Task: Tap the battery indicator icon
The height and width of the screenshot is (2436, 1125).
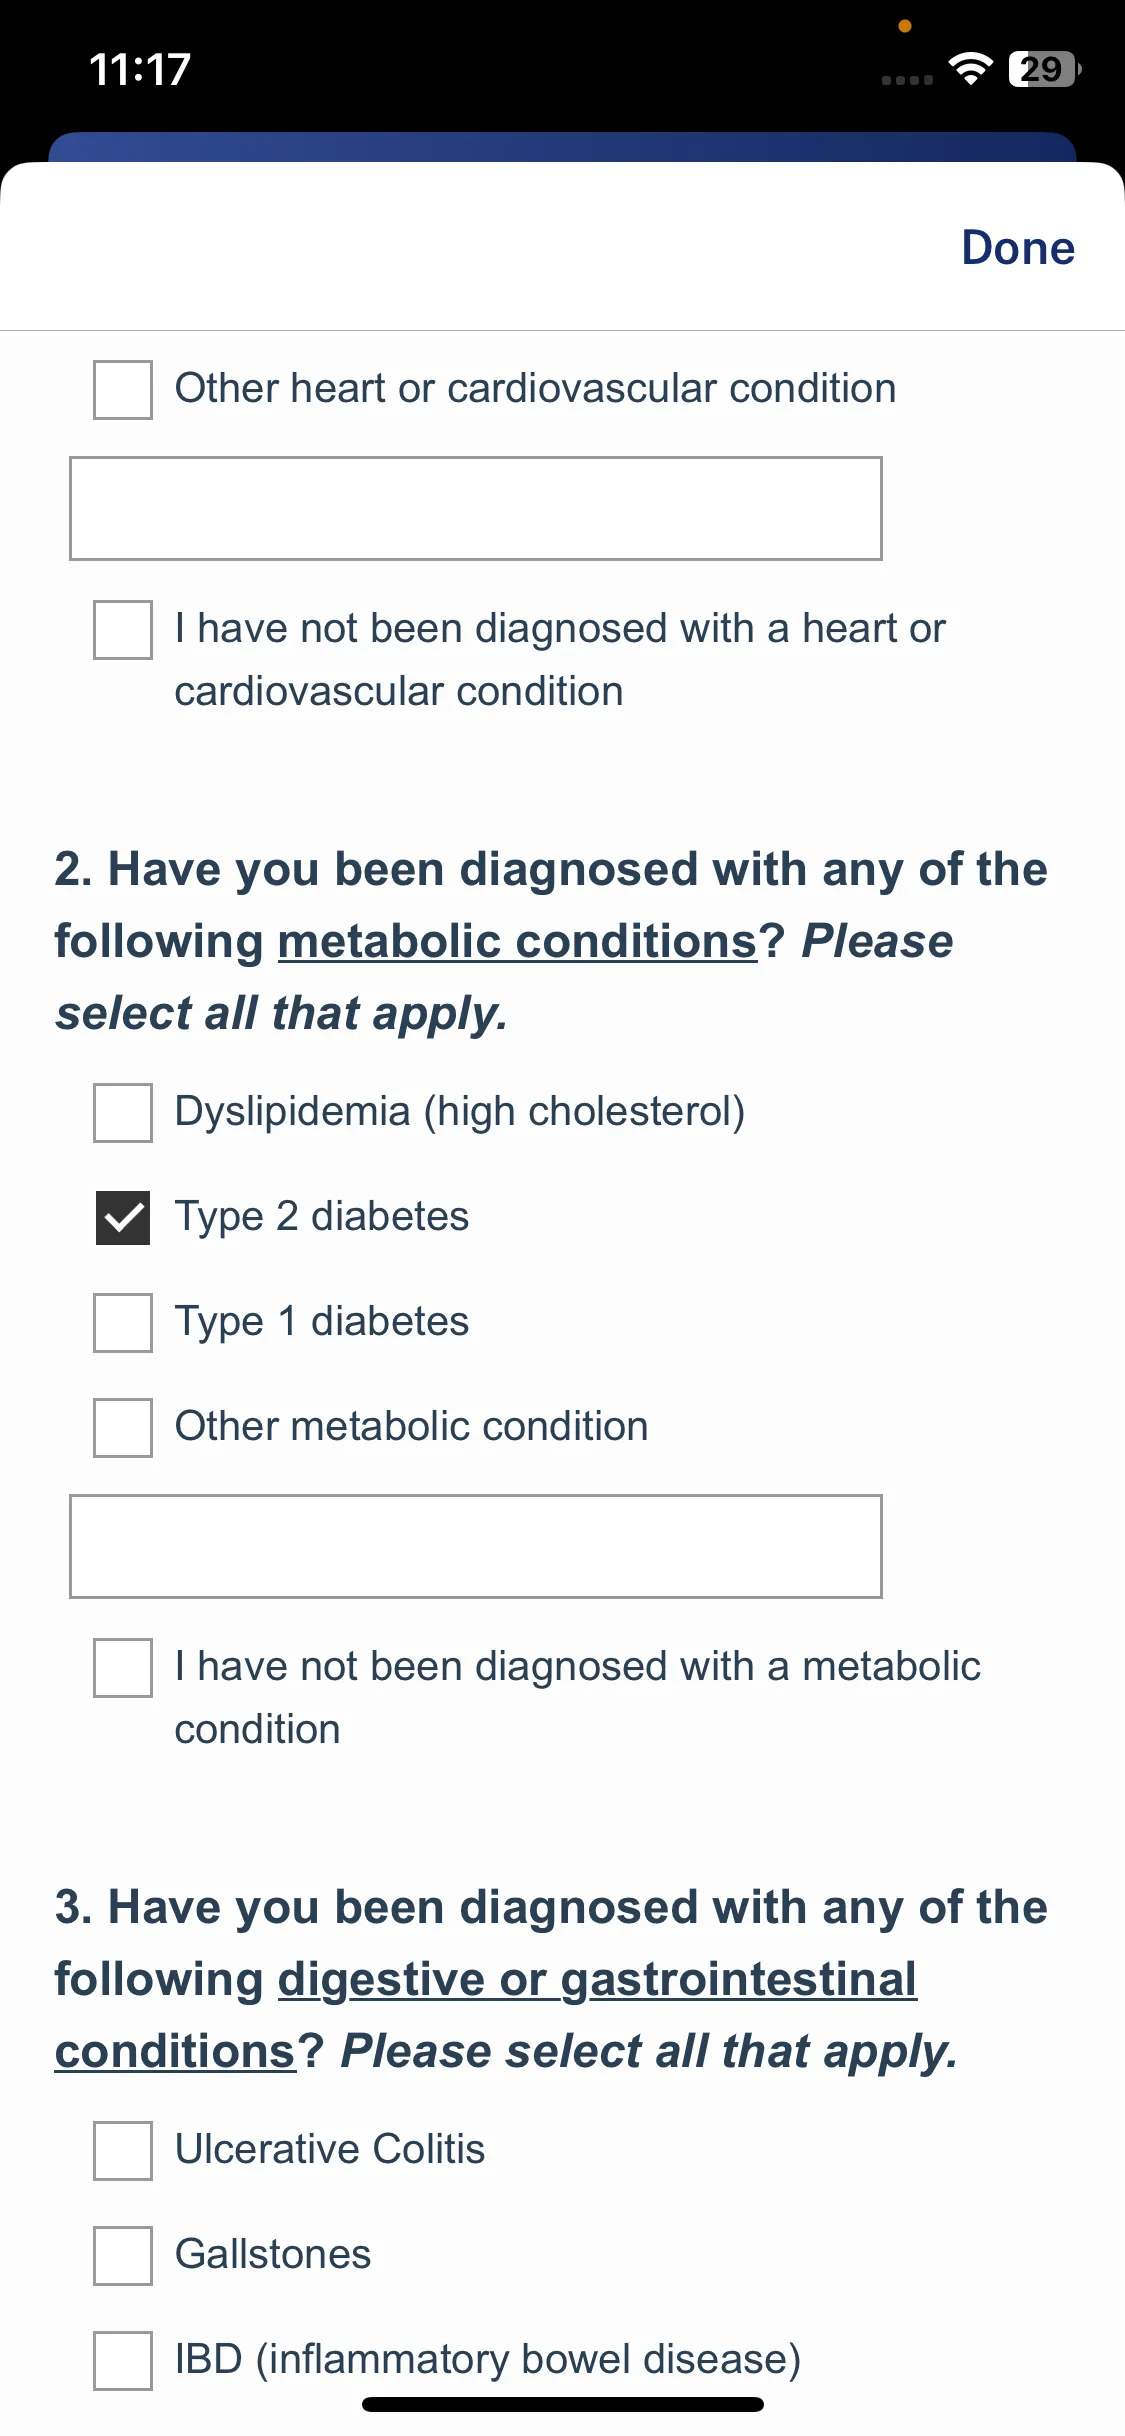Action: (1045, 69)
